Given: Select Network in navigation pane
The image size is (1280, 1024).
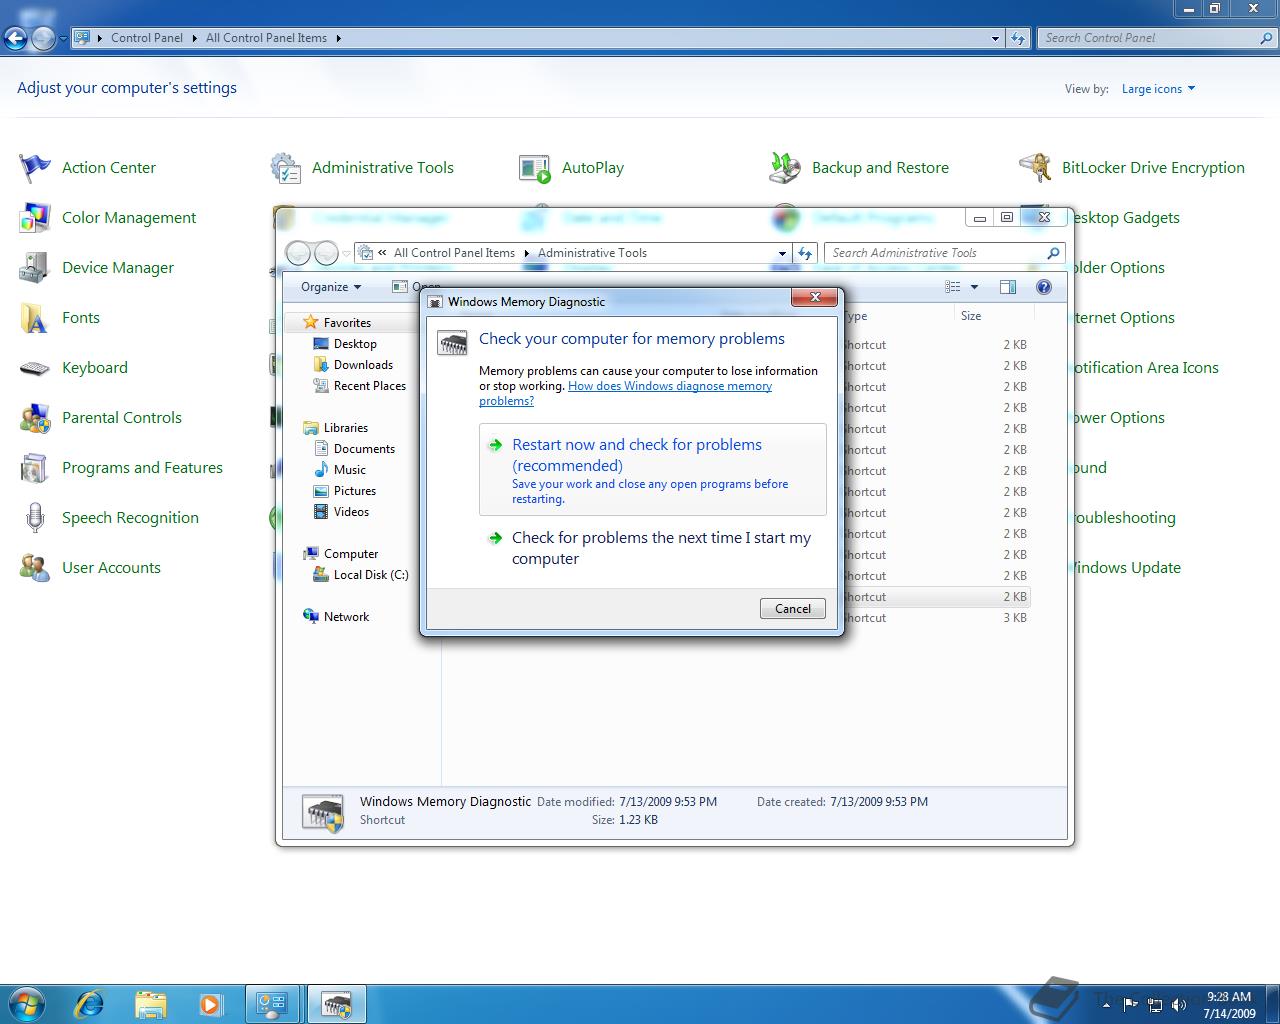Looking at the screenshot, I should (346, 617).
